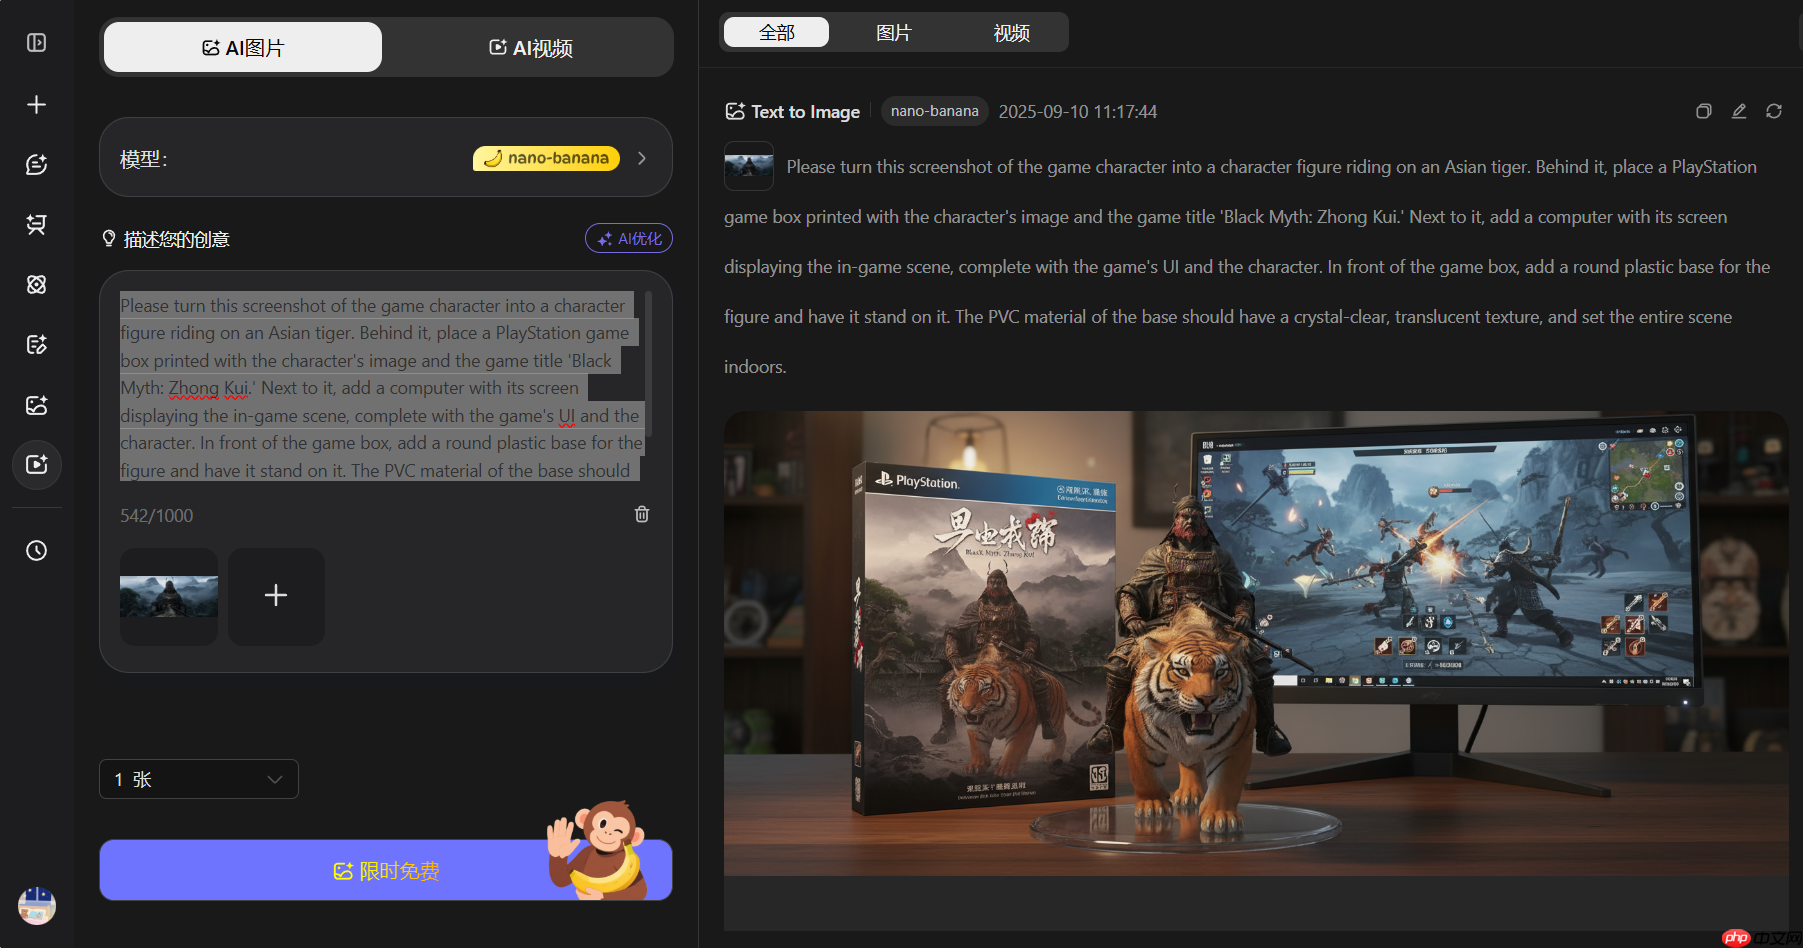This screenshot has height=948, width=1803.
Task: Open the user avatar profile
Action: click(36, 906)
